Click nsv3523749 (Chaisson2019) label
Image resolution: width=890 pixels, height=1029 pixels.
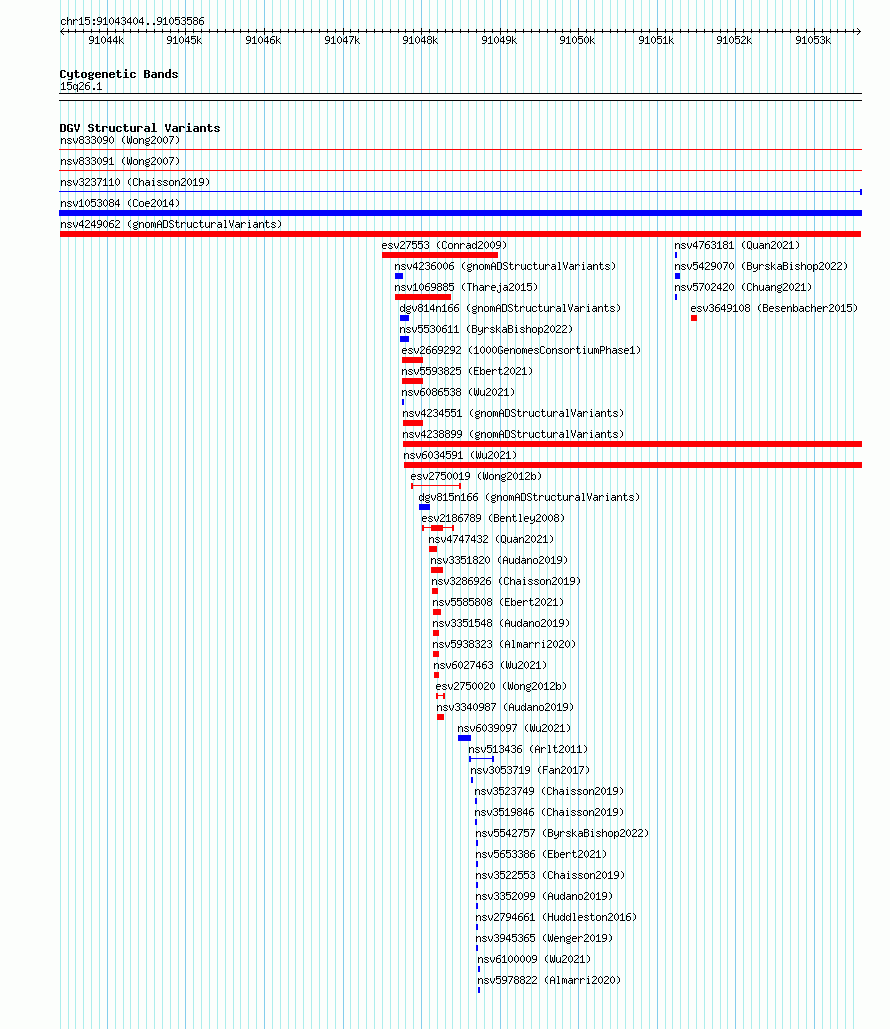549,791
